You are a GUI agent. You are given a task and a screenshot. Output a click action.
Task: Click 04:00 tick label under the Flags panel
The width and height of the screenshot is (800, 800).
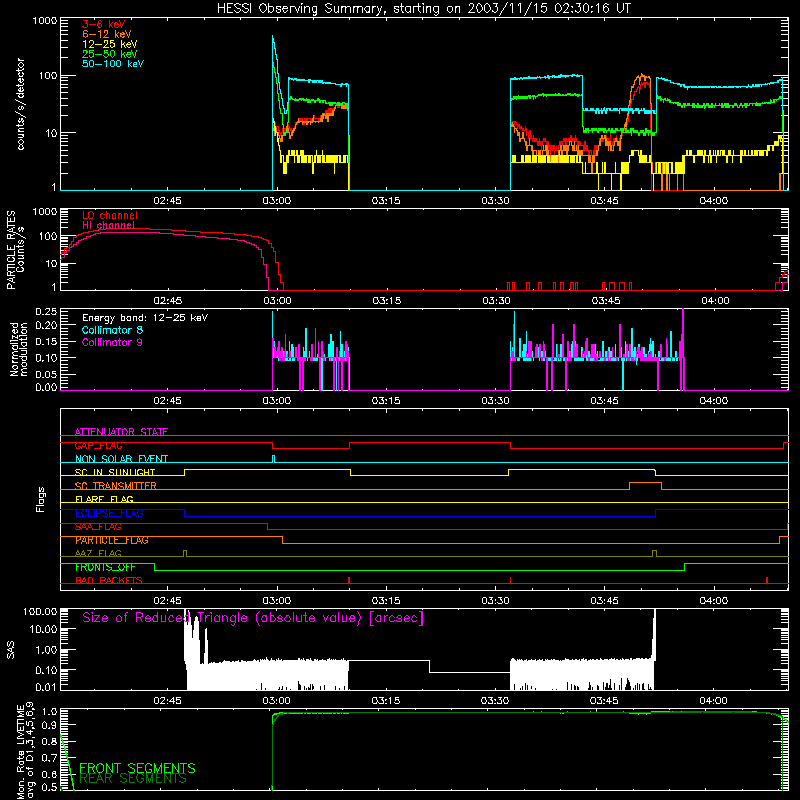tap(714, 601)
